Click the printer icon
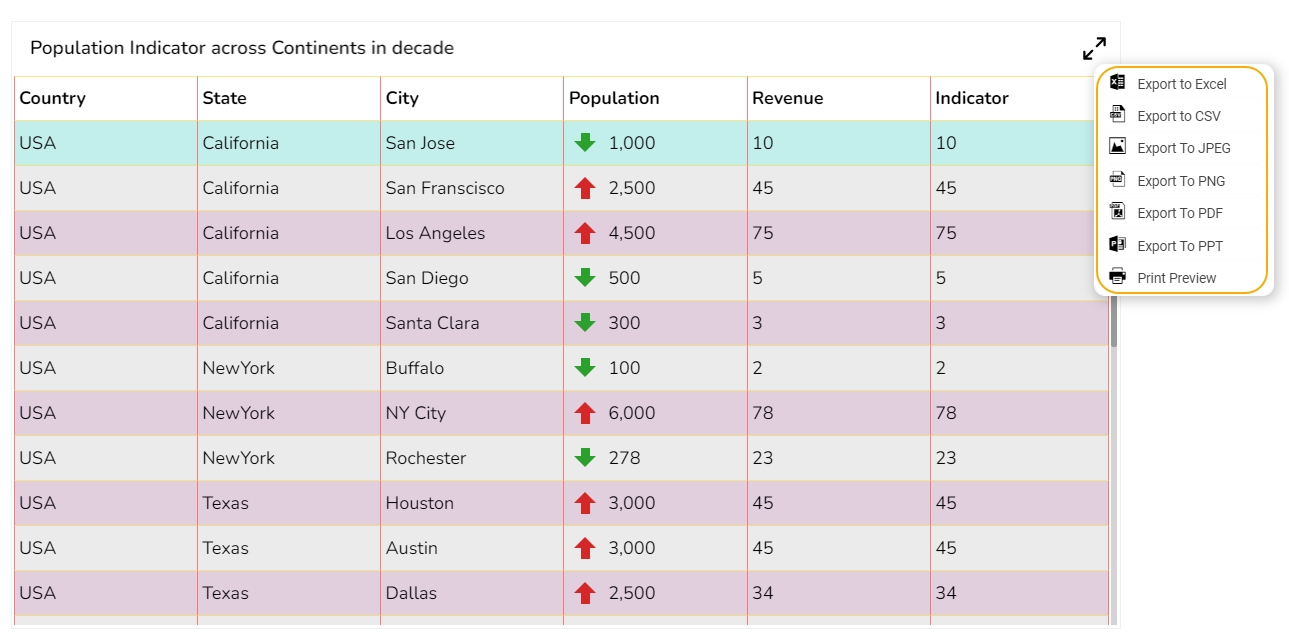Screen dimensions: 1289x636 tap(1118, 277)
